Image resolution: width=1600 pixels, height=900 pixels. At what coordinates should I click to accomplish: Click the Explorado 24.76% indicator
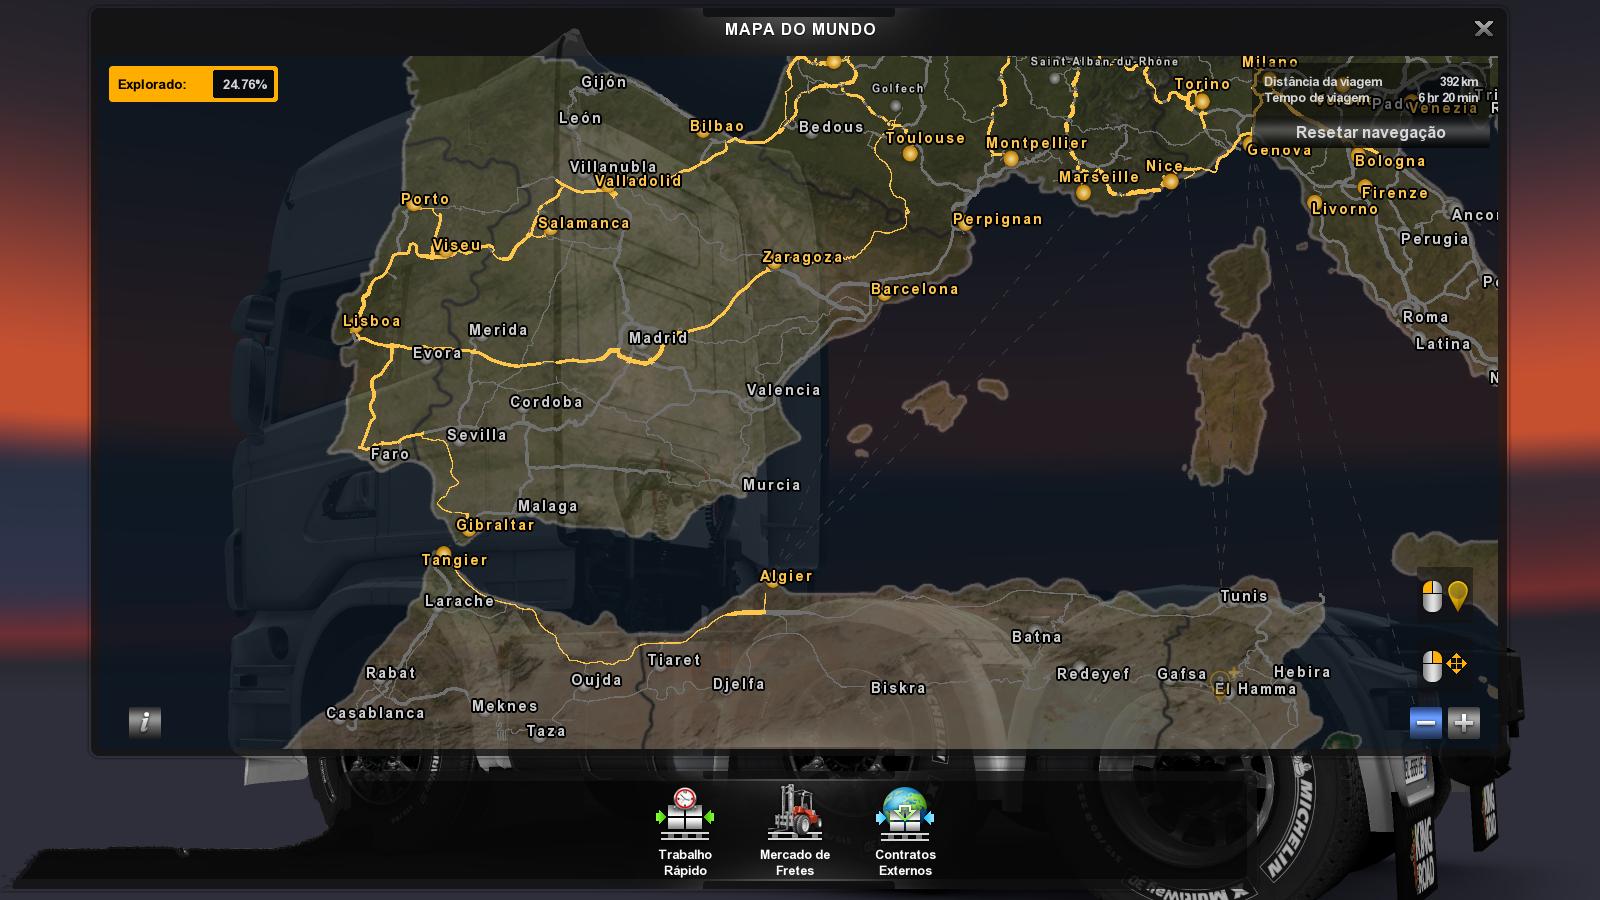[x=193, y=84]
